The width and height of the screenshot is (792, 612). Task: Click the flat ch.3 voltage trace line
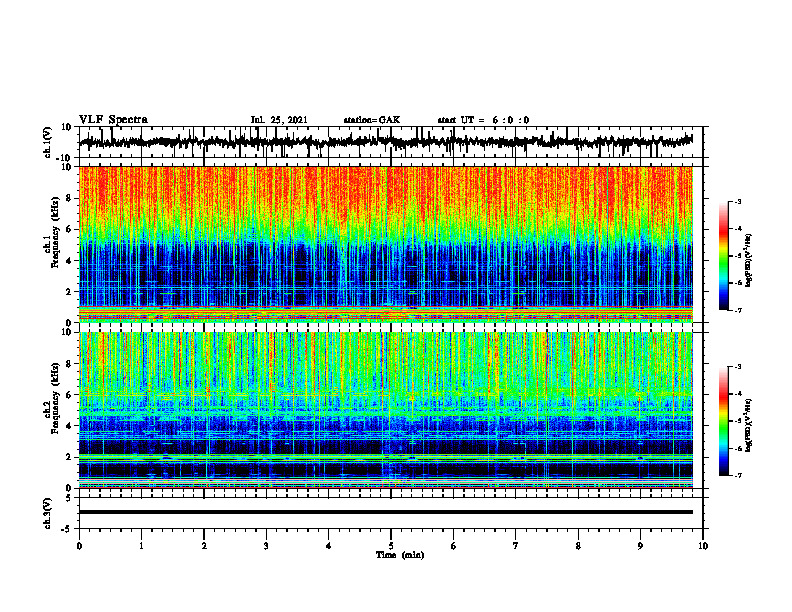(x=385, y=512)
